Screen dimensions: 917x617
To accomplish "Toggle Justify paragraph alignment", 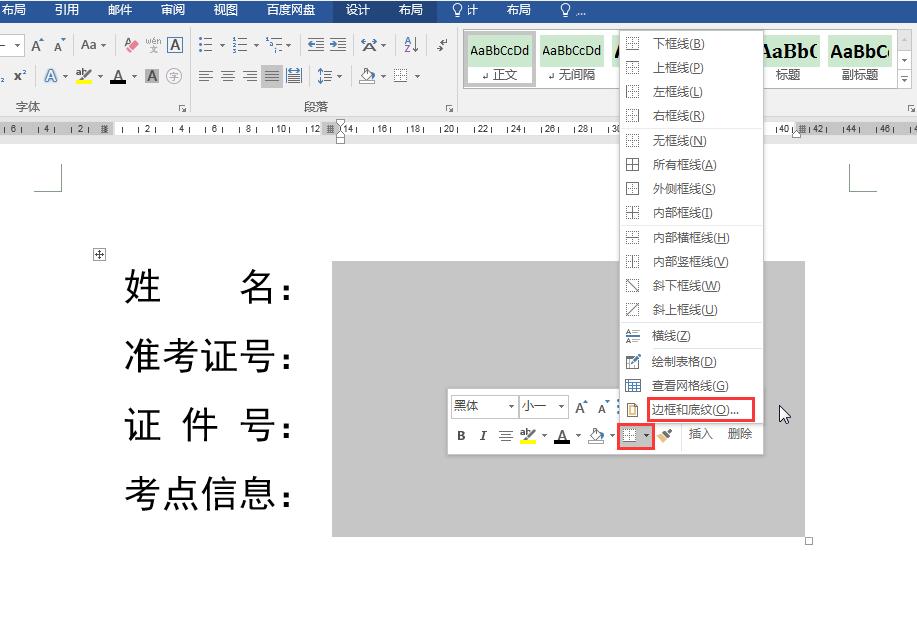I will 271,75.
